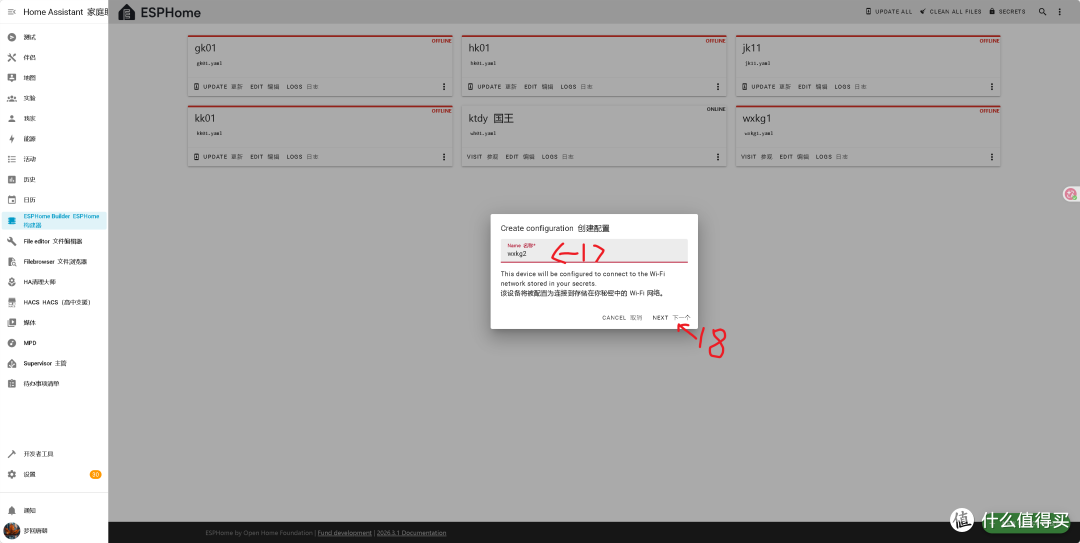Screen dimensions: 1080x543
Task: Click EDIT on the gk01 card
Action: click(264, 87)
